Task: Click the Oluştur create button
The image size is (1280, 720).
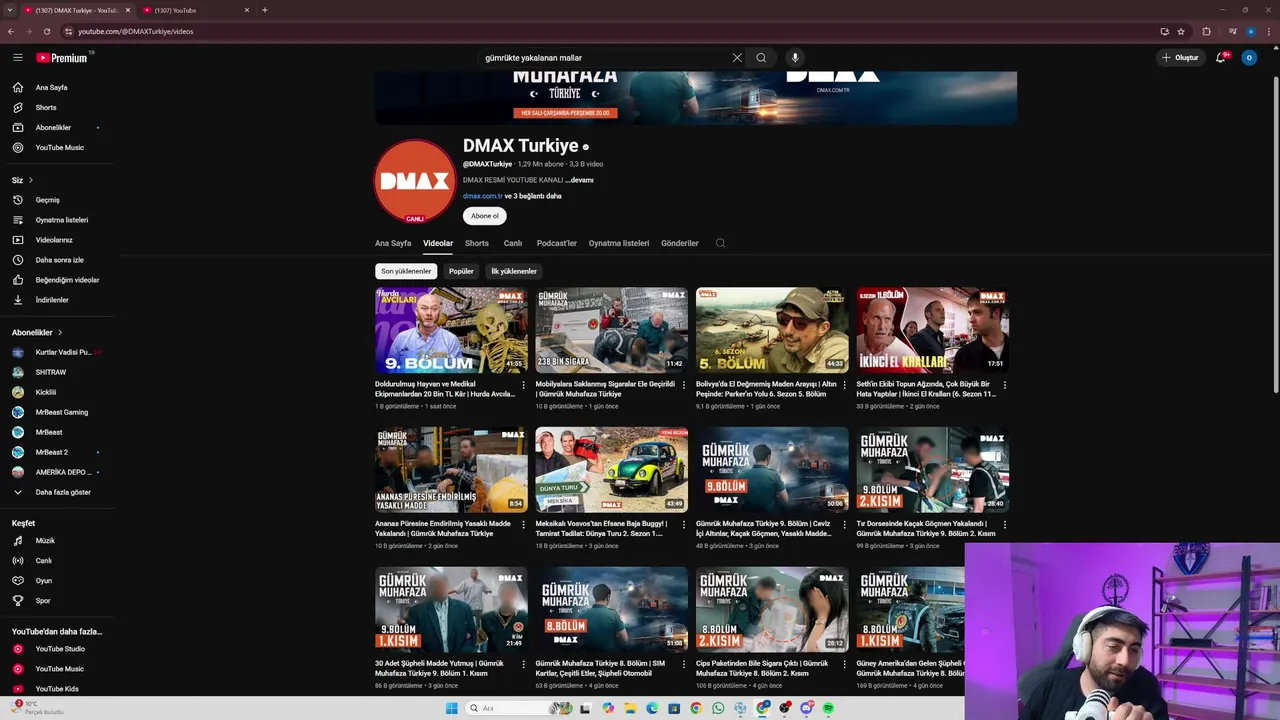Action: tap(1180, 58)
